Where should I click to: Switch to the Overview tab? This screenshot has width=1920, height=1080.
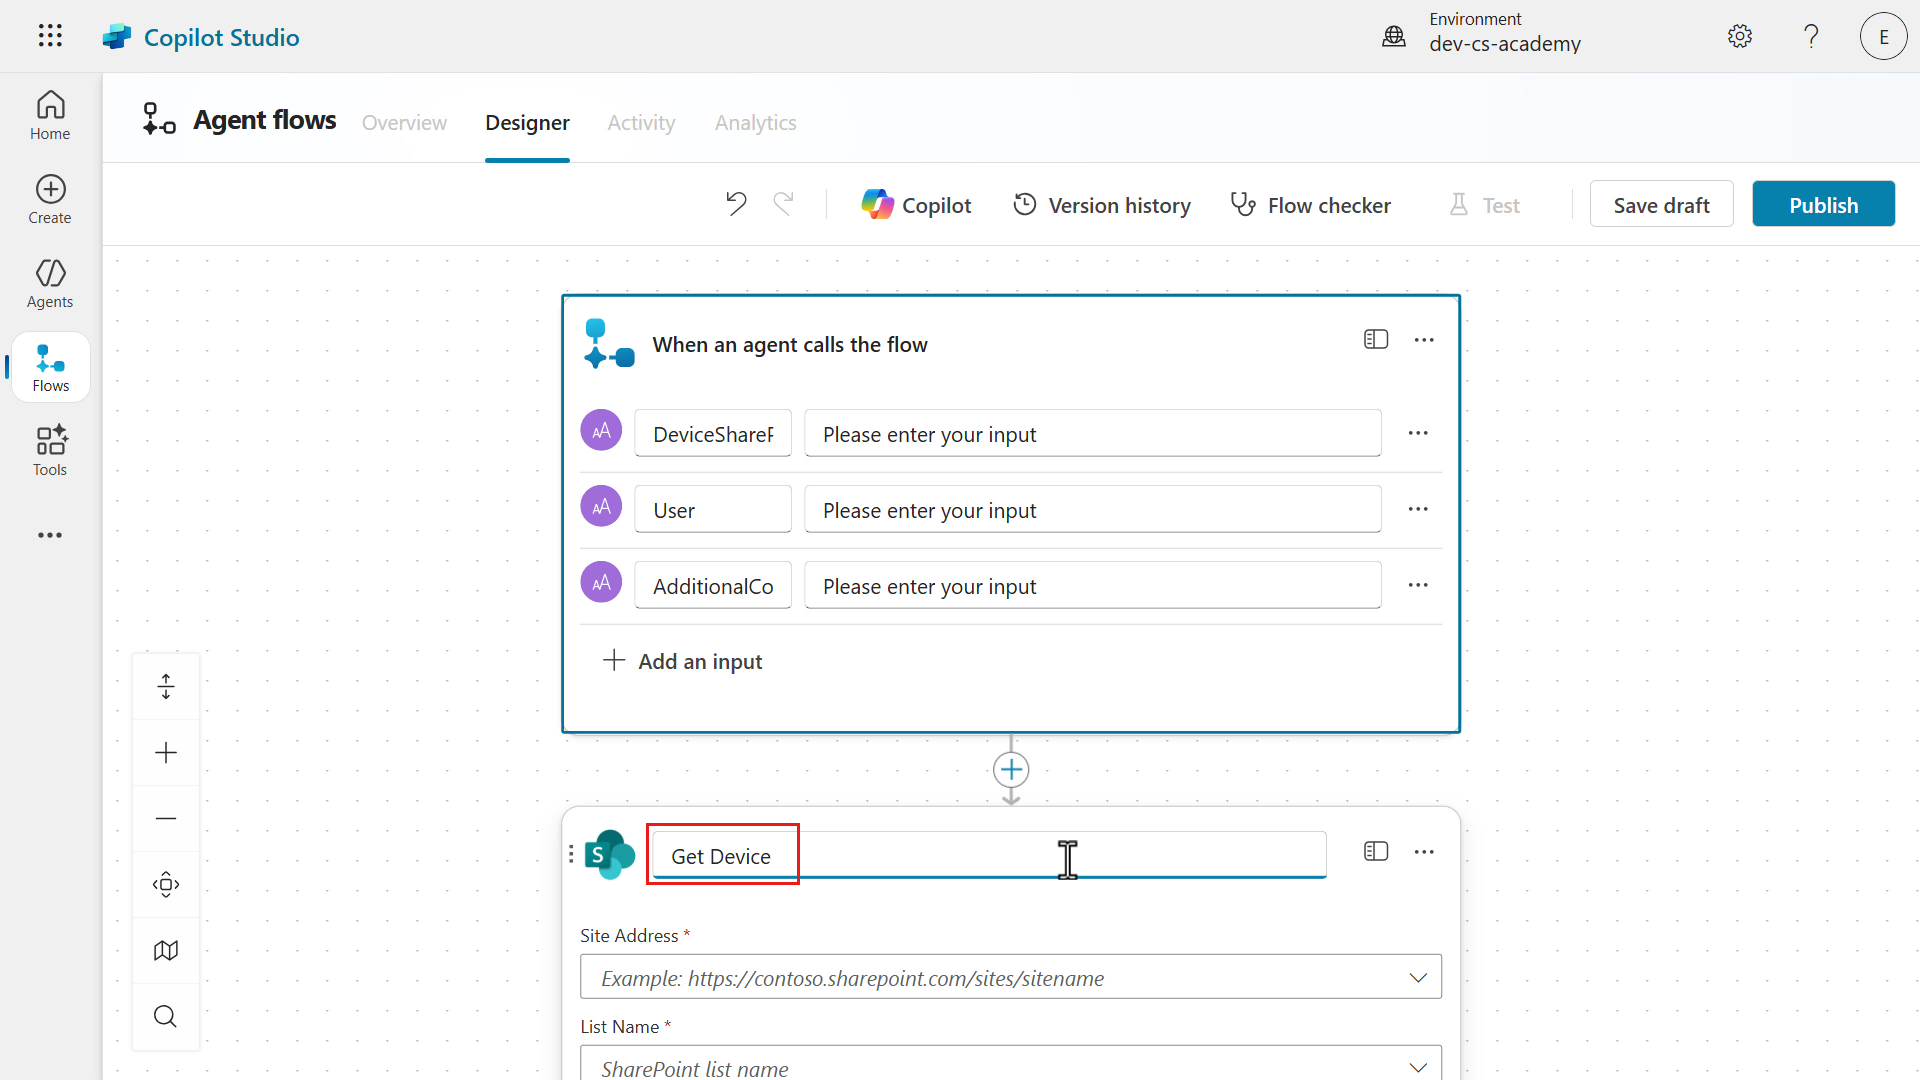[404, 122]
